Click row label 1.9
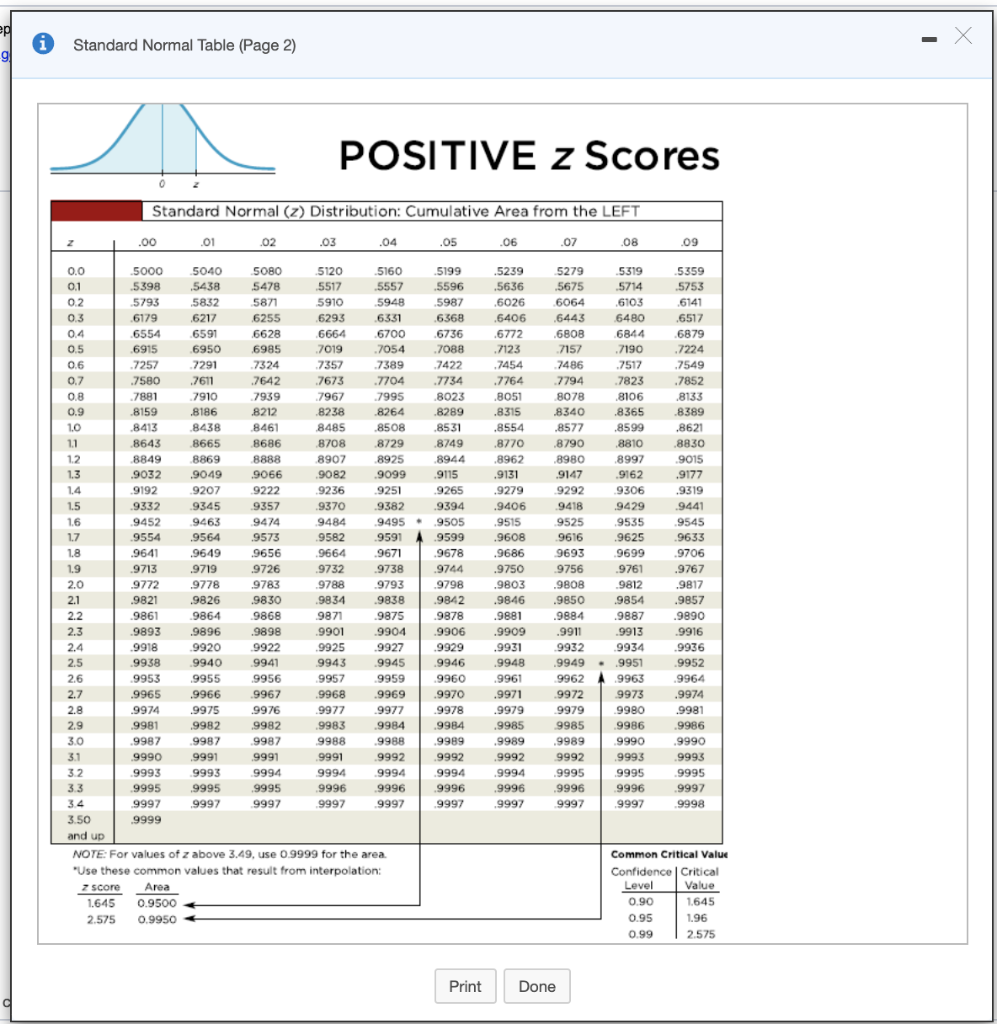 [x=74, y=569]
